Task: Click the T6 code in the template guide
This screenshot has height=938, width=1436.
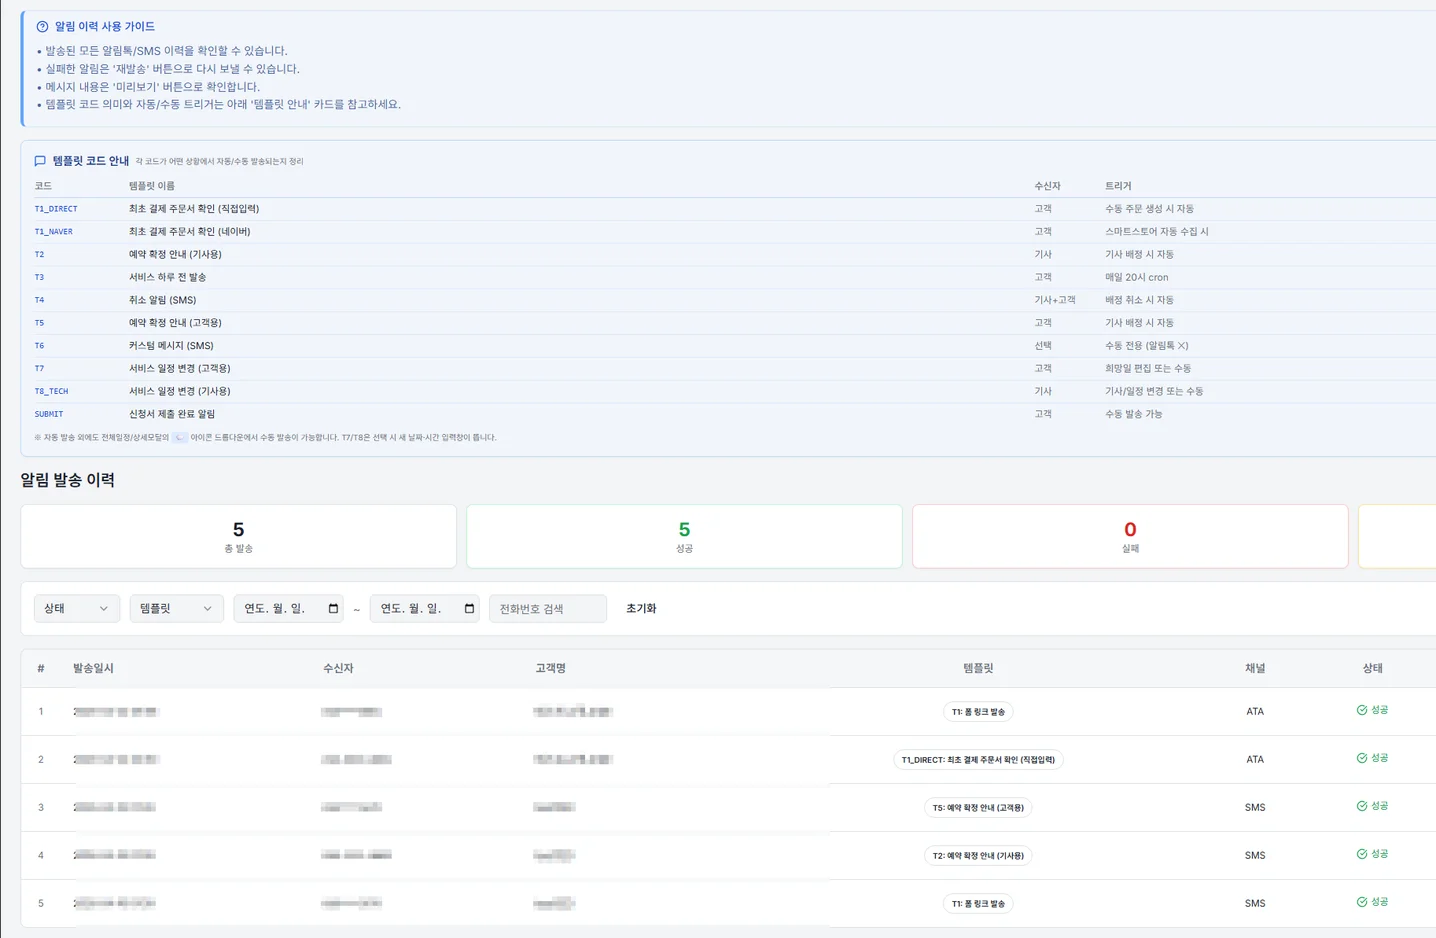Action: tap(39, 346)
